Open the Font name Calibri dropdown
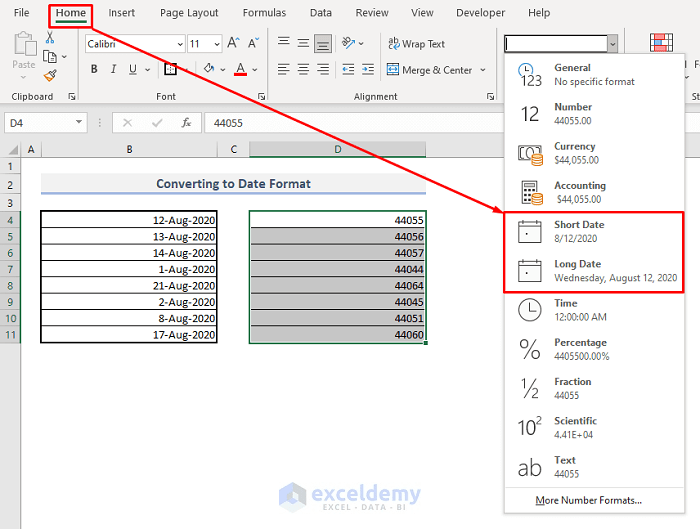700x529 pixels. [x=180, y=44]
